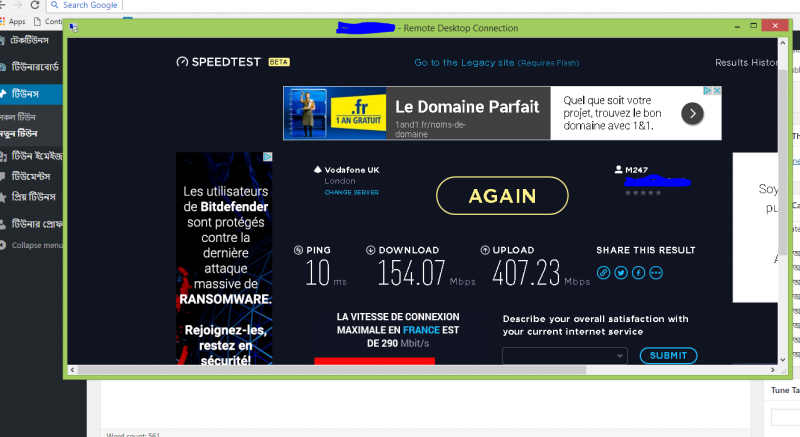Close the top banner ad with the X icon
The height and width of the screenshot is (437, 800).
pos(717,90)
